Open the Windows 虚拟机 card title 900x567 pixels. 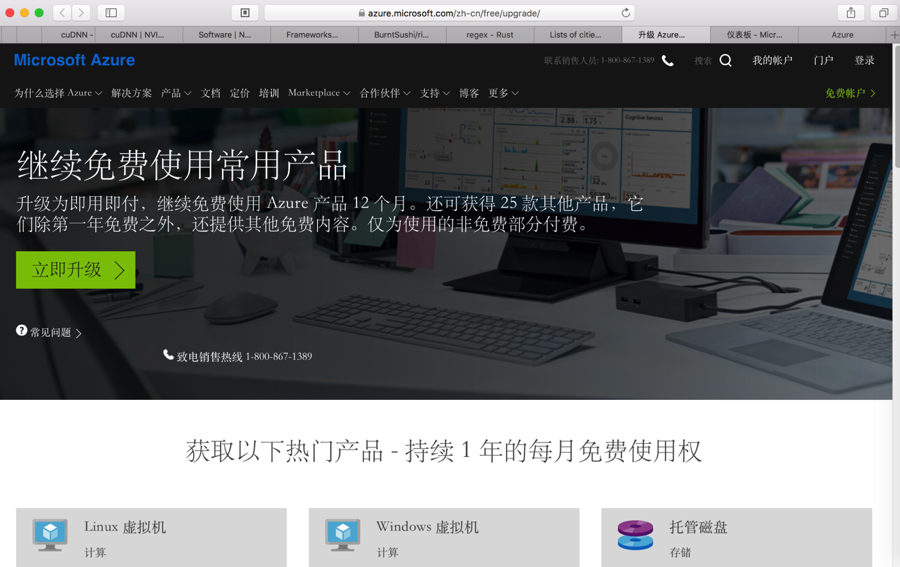[x=428, y=527]
